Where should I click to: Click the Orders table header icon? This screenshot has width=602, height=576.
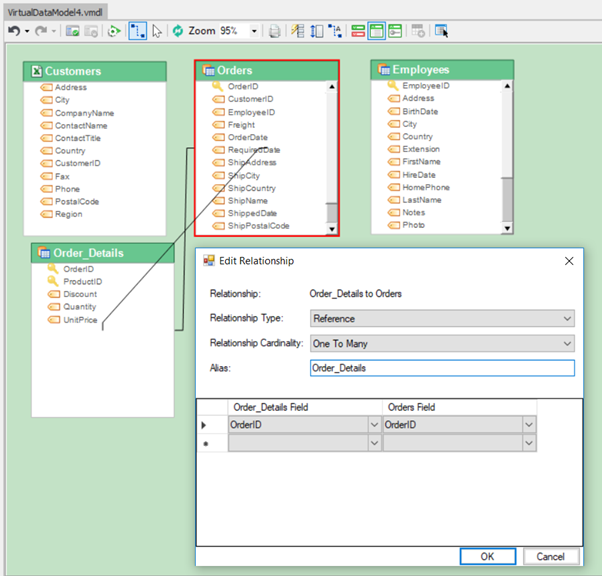coord(208,71)
